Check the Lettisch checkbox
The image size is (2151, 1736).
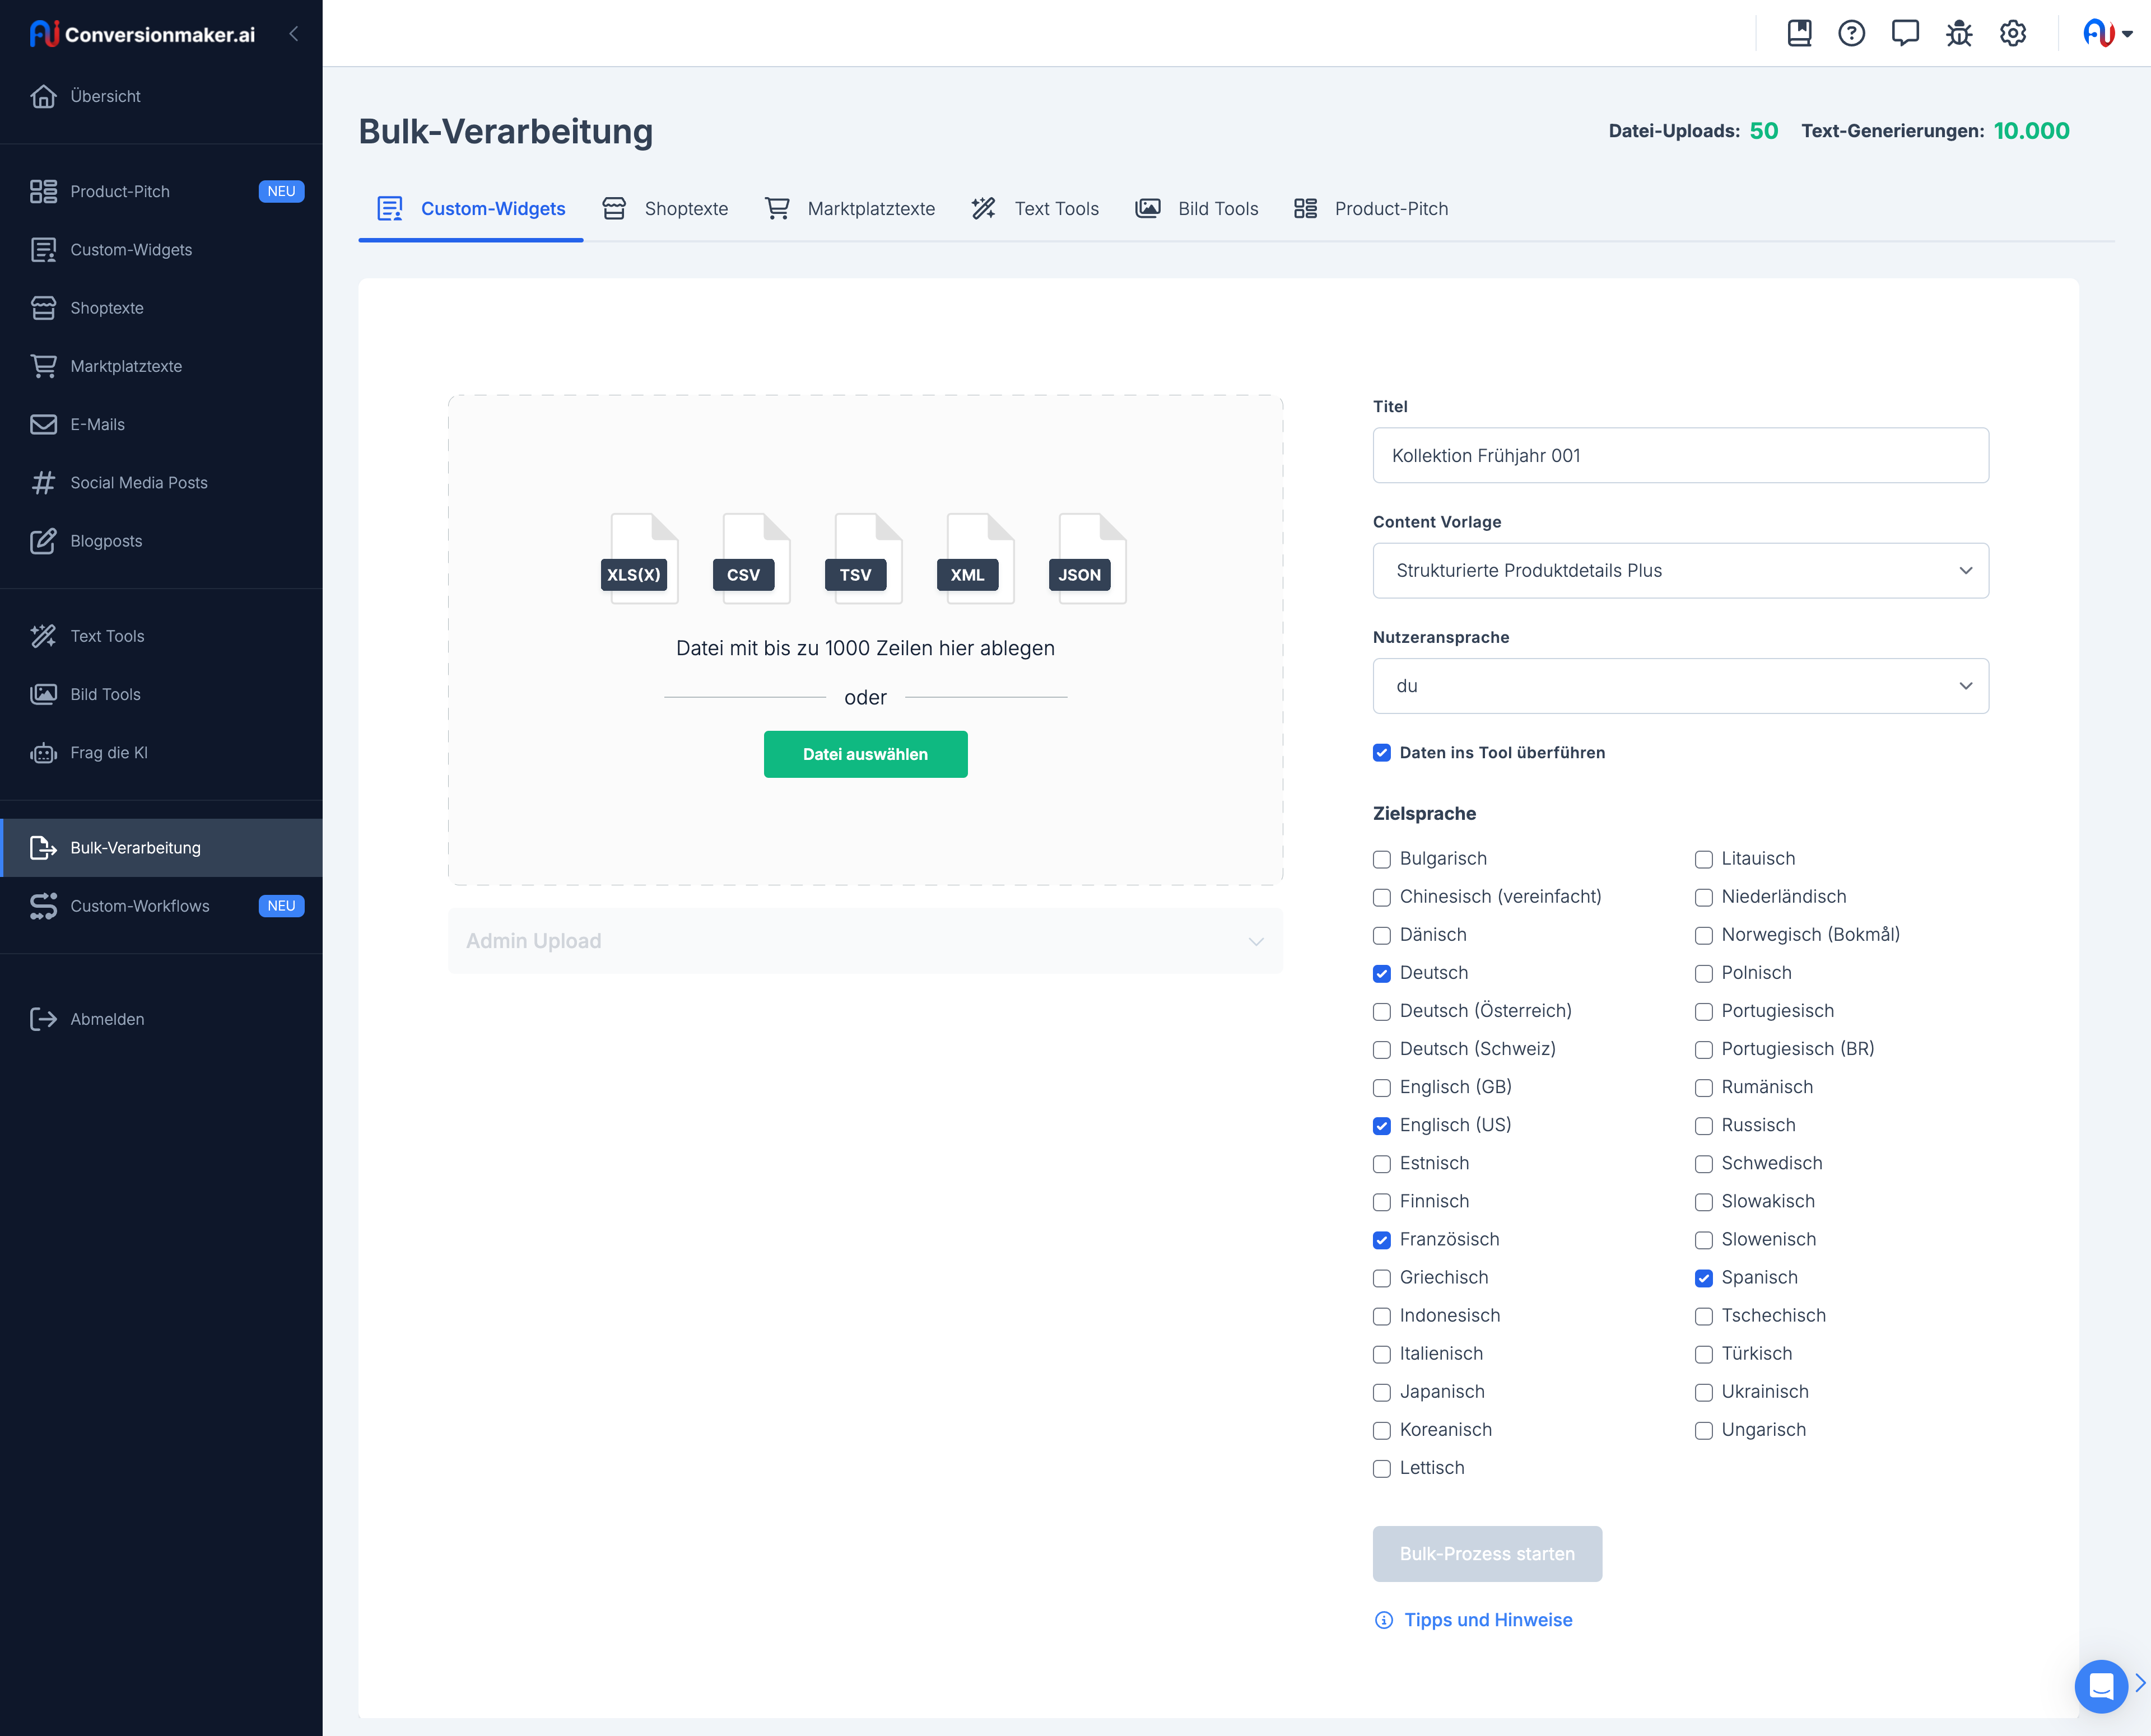coord(1382,1468)
